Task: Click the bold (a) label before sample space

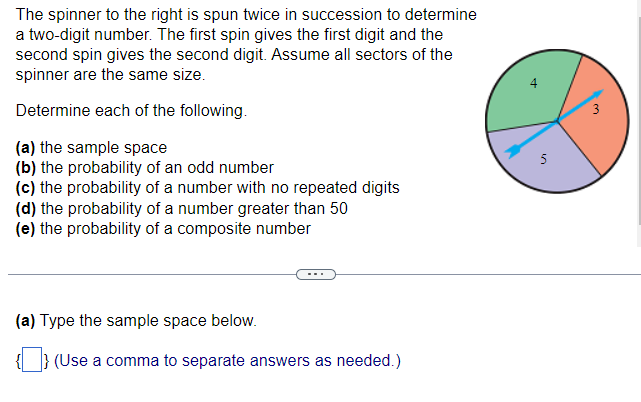Action: click(25, 147)
